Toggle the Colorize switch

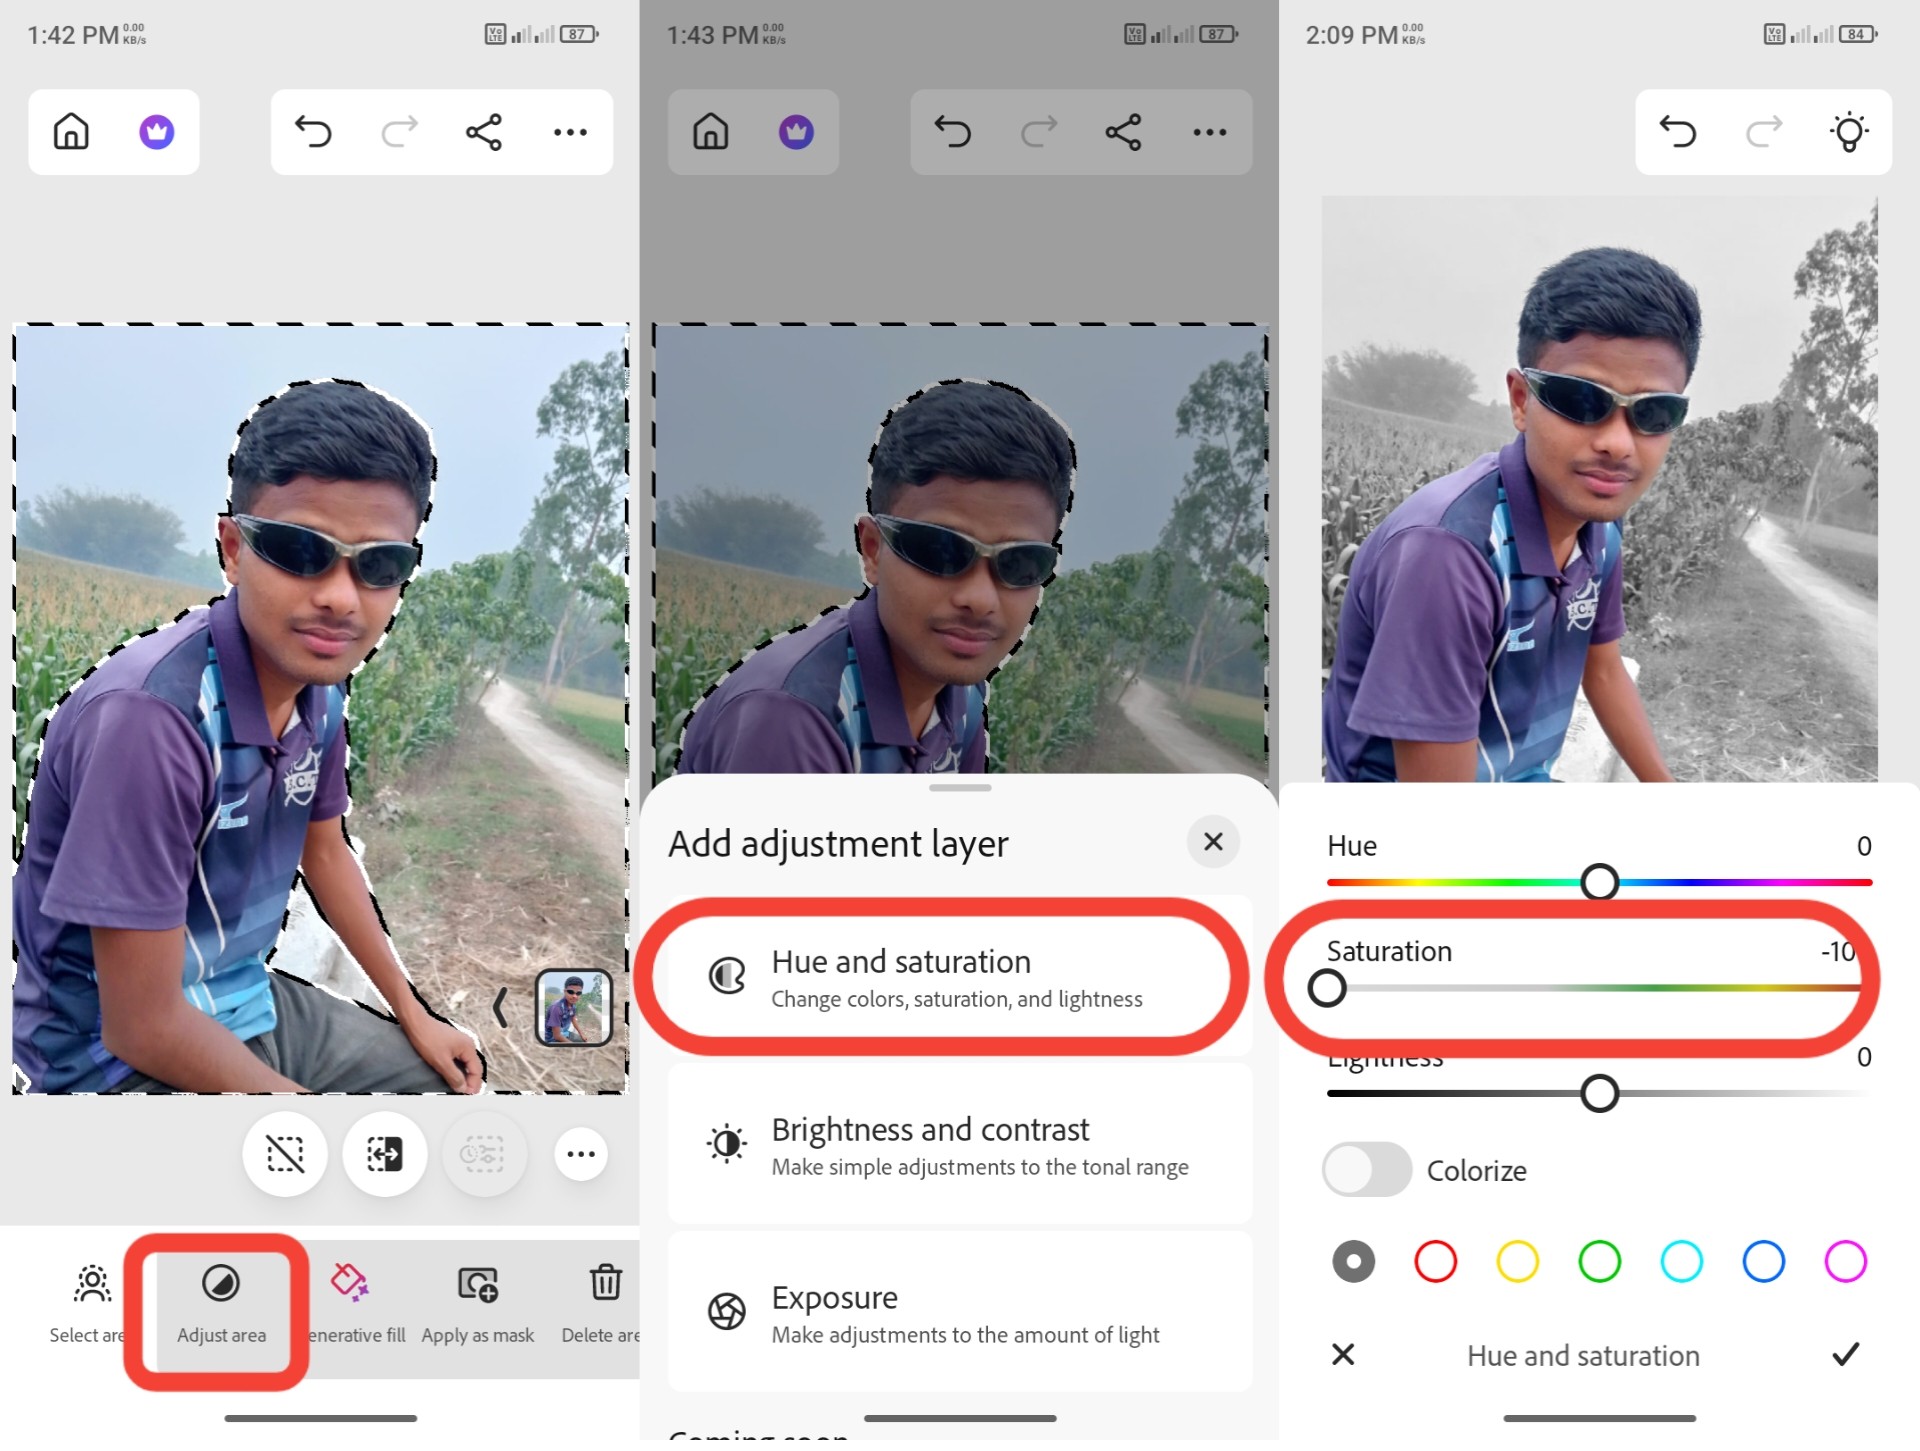1366,1170
